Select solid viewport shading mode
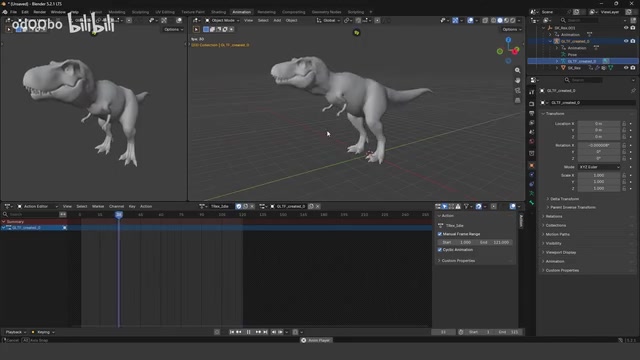The height and width of the screenshot is (360, 640). point(500,20)
